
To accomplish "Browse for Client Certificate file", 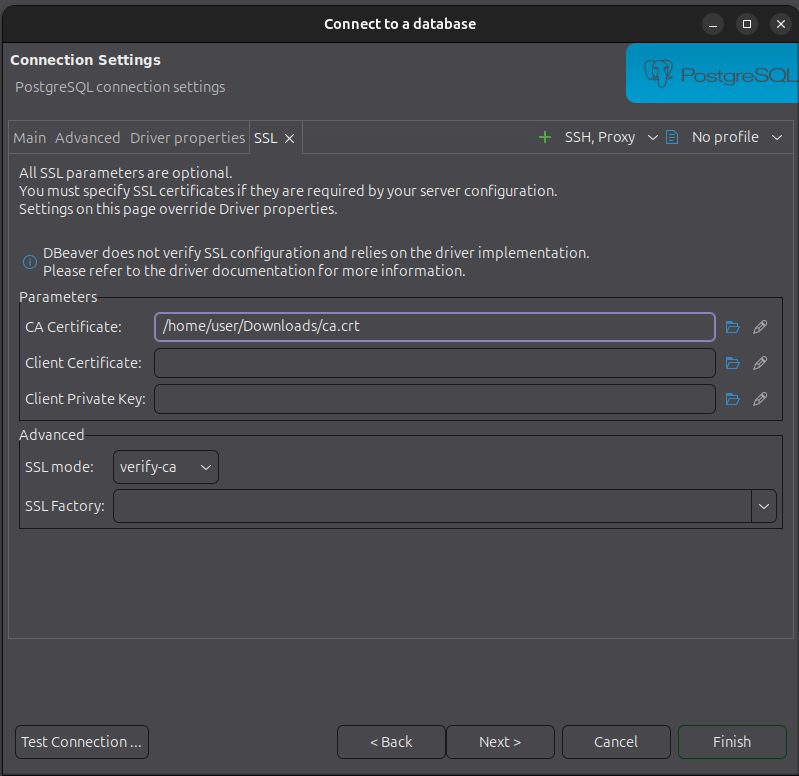I will pyautogui.click(x=732, y=363).
